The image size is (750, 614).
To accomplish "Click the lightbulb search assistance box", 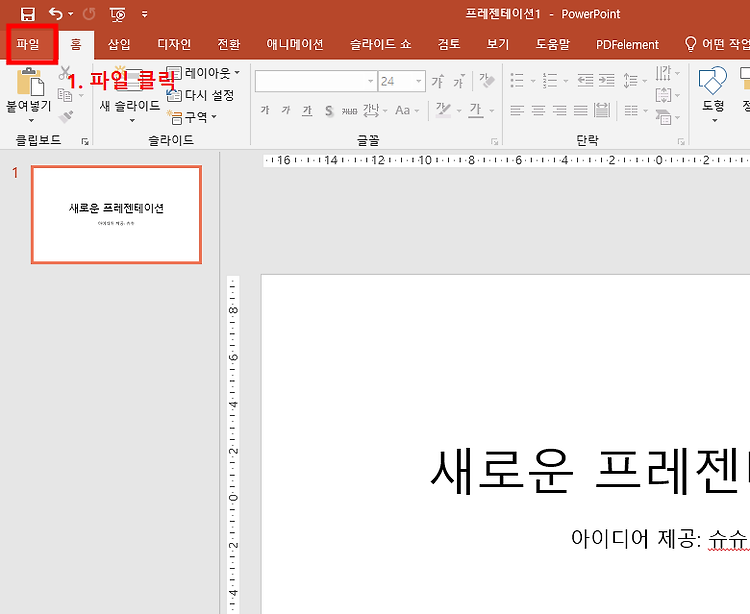I will click(x=716, y=44).
